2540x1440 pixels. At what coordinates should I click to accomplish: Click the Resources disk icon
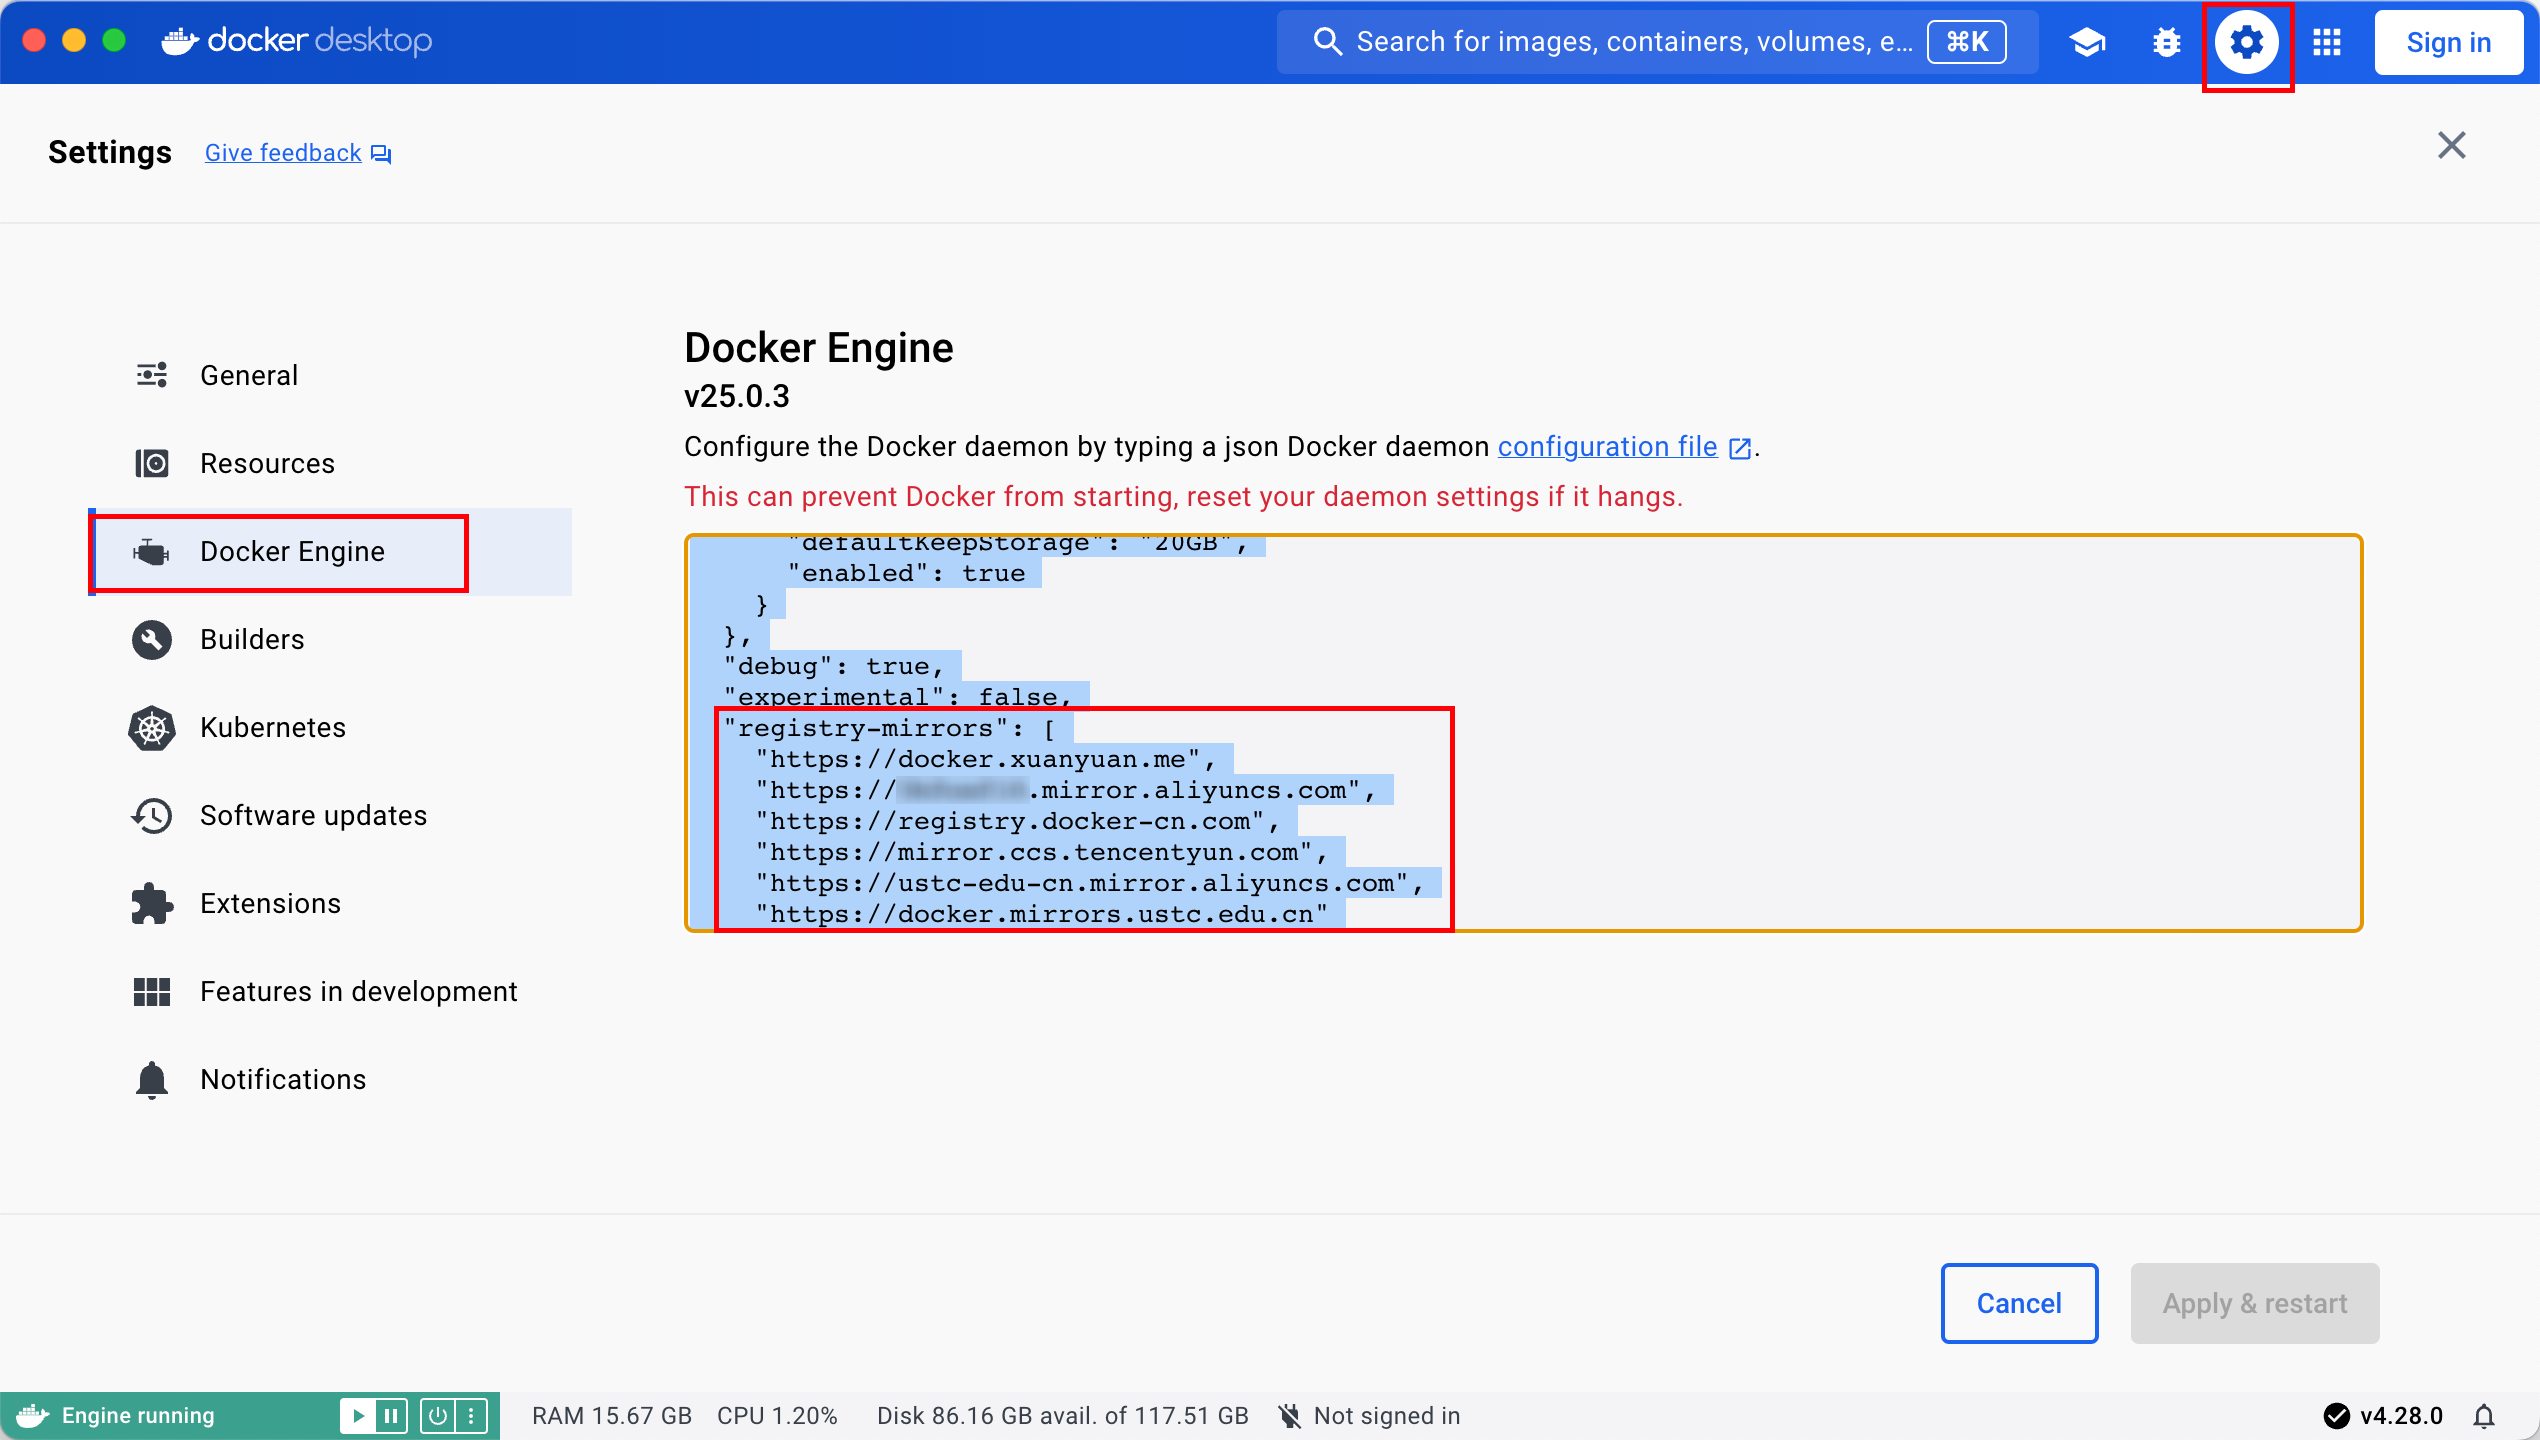[x=152, y=463]
